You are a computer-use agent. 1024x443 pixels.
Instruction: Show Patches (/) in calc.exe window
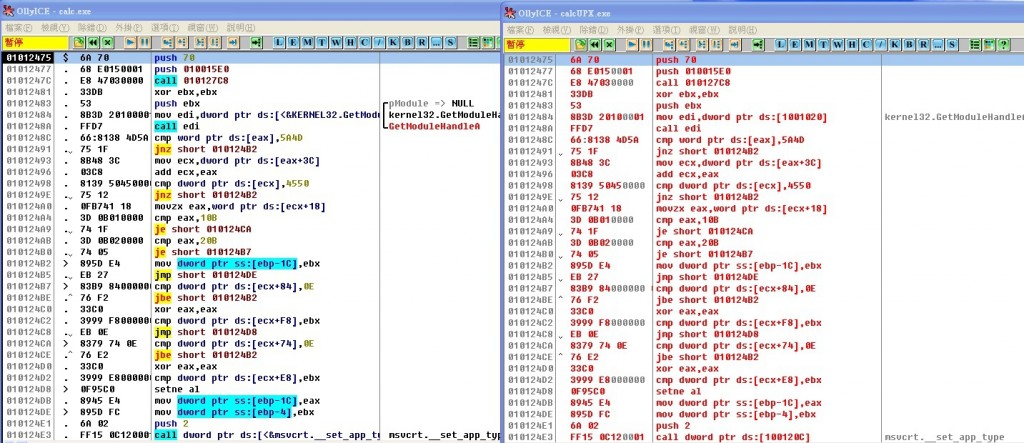pos(379,42)
